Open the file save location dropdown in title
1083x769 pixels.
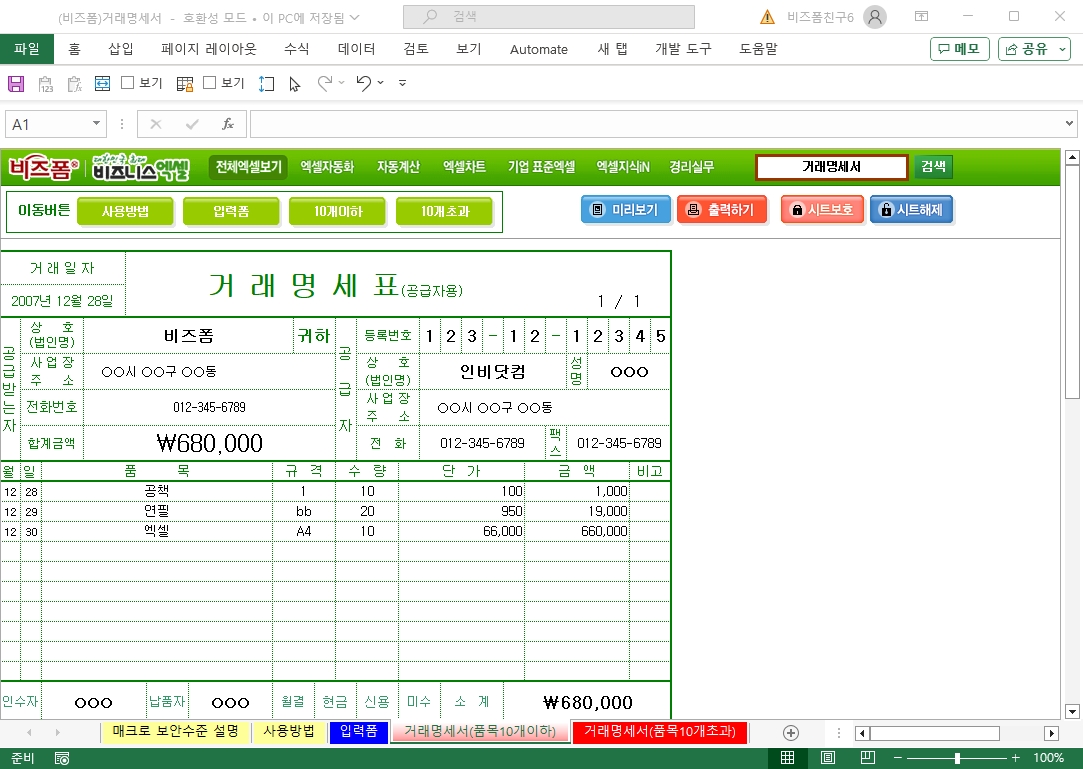(x=355, y=17)
